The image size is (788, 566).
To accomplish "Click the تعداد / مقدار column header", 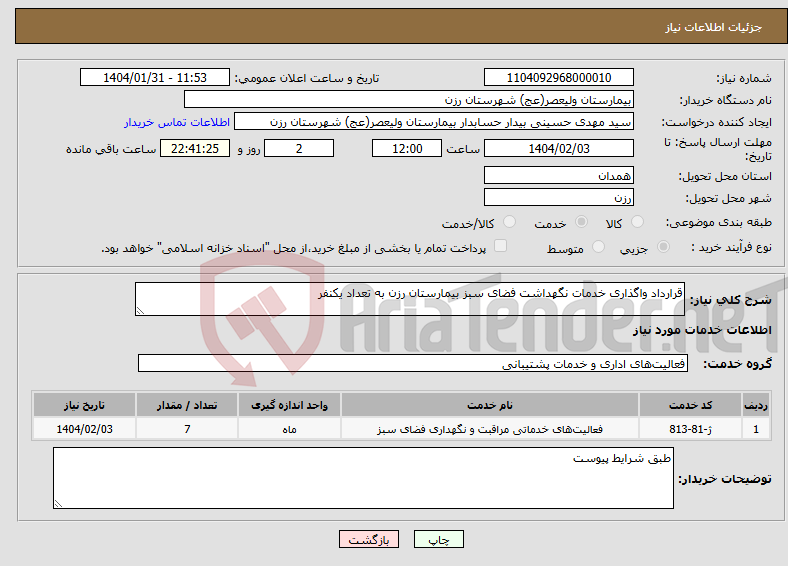I will [x=186, y=405].
